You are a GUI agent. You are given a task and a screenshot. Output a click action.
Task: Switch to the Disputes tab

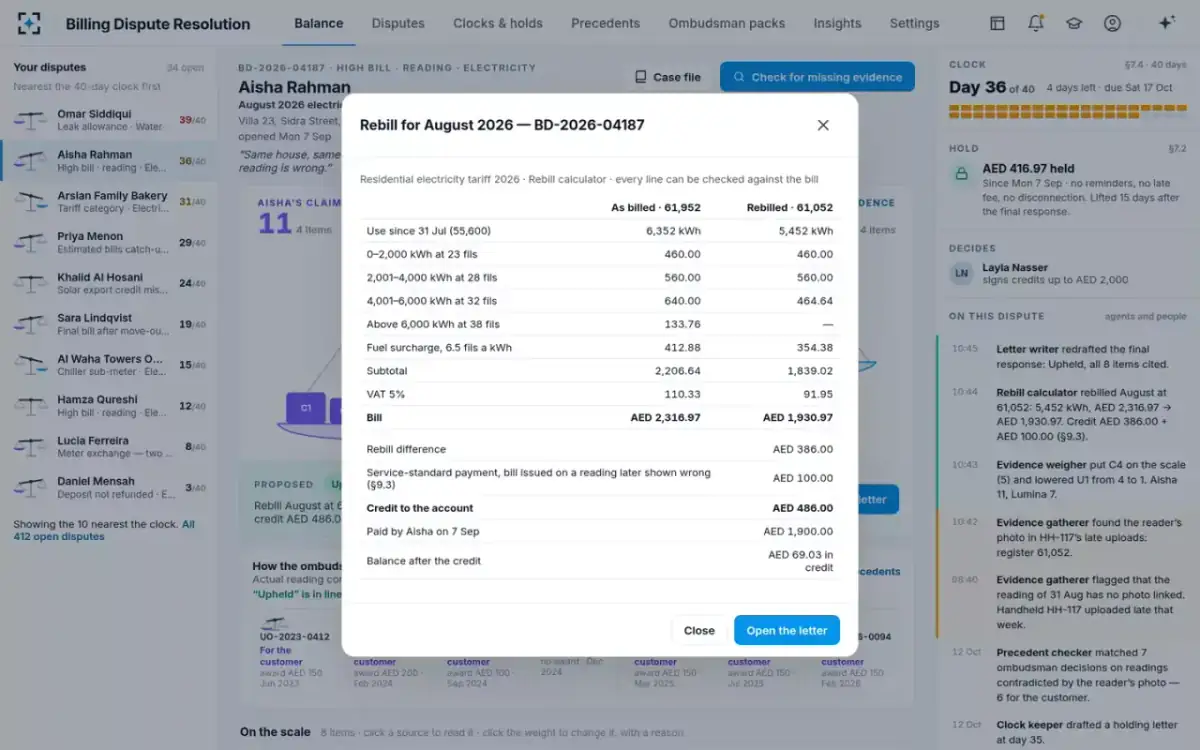pyautogui.click(x=398, y=23)
